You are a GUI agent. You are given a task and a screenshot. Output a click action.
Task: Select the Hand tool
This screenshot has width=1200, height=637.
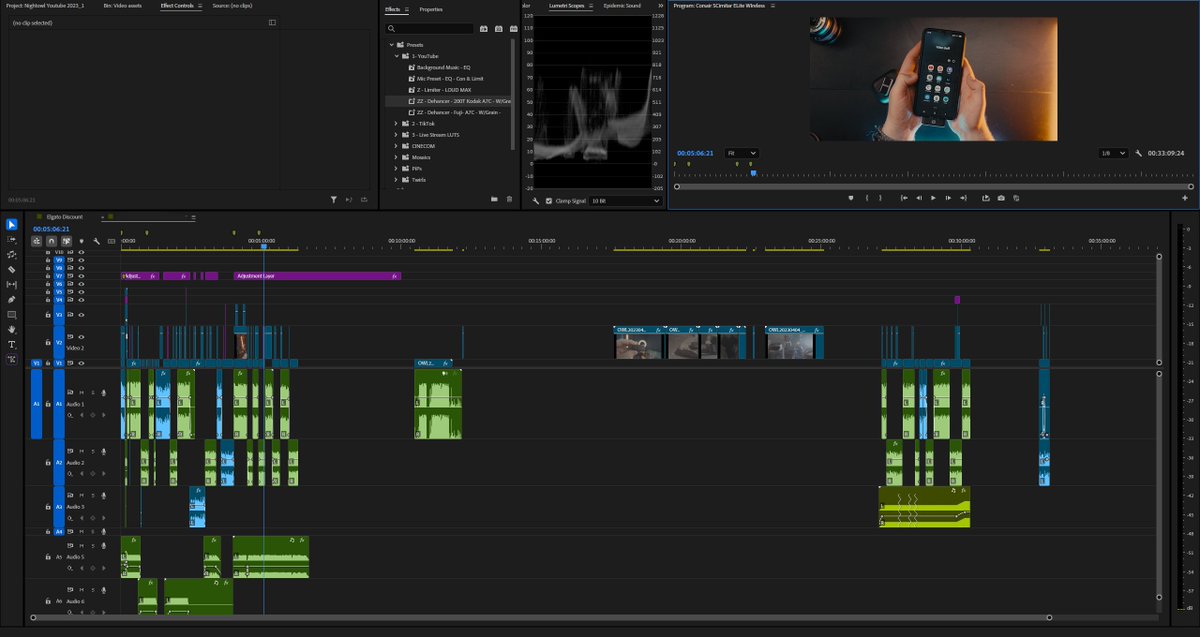click(12, 330)
